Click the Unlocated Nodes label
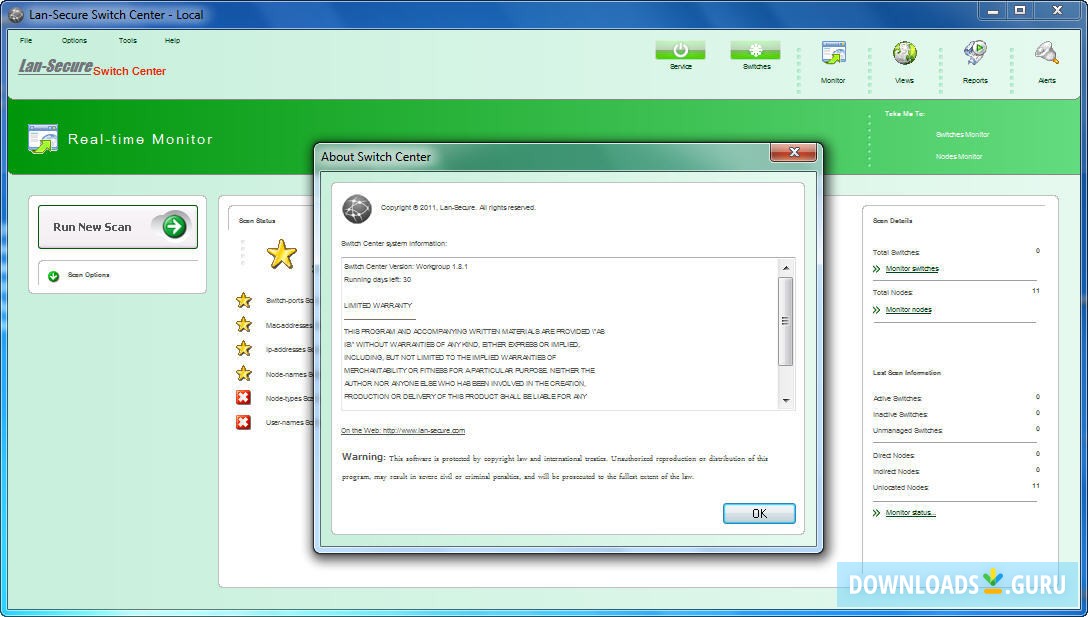This screenshot has width=1088, height=617. click(900, 488)
